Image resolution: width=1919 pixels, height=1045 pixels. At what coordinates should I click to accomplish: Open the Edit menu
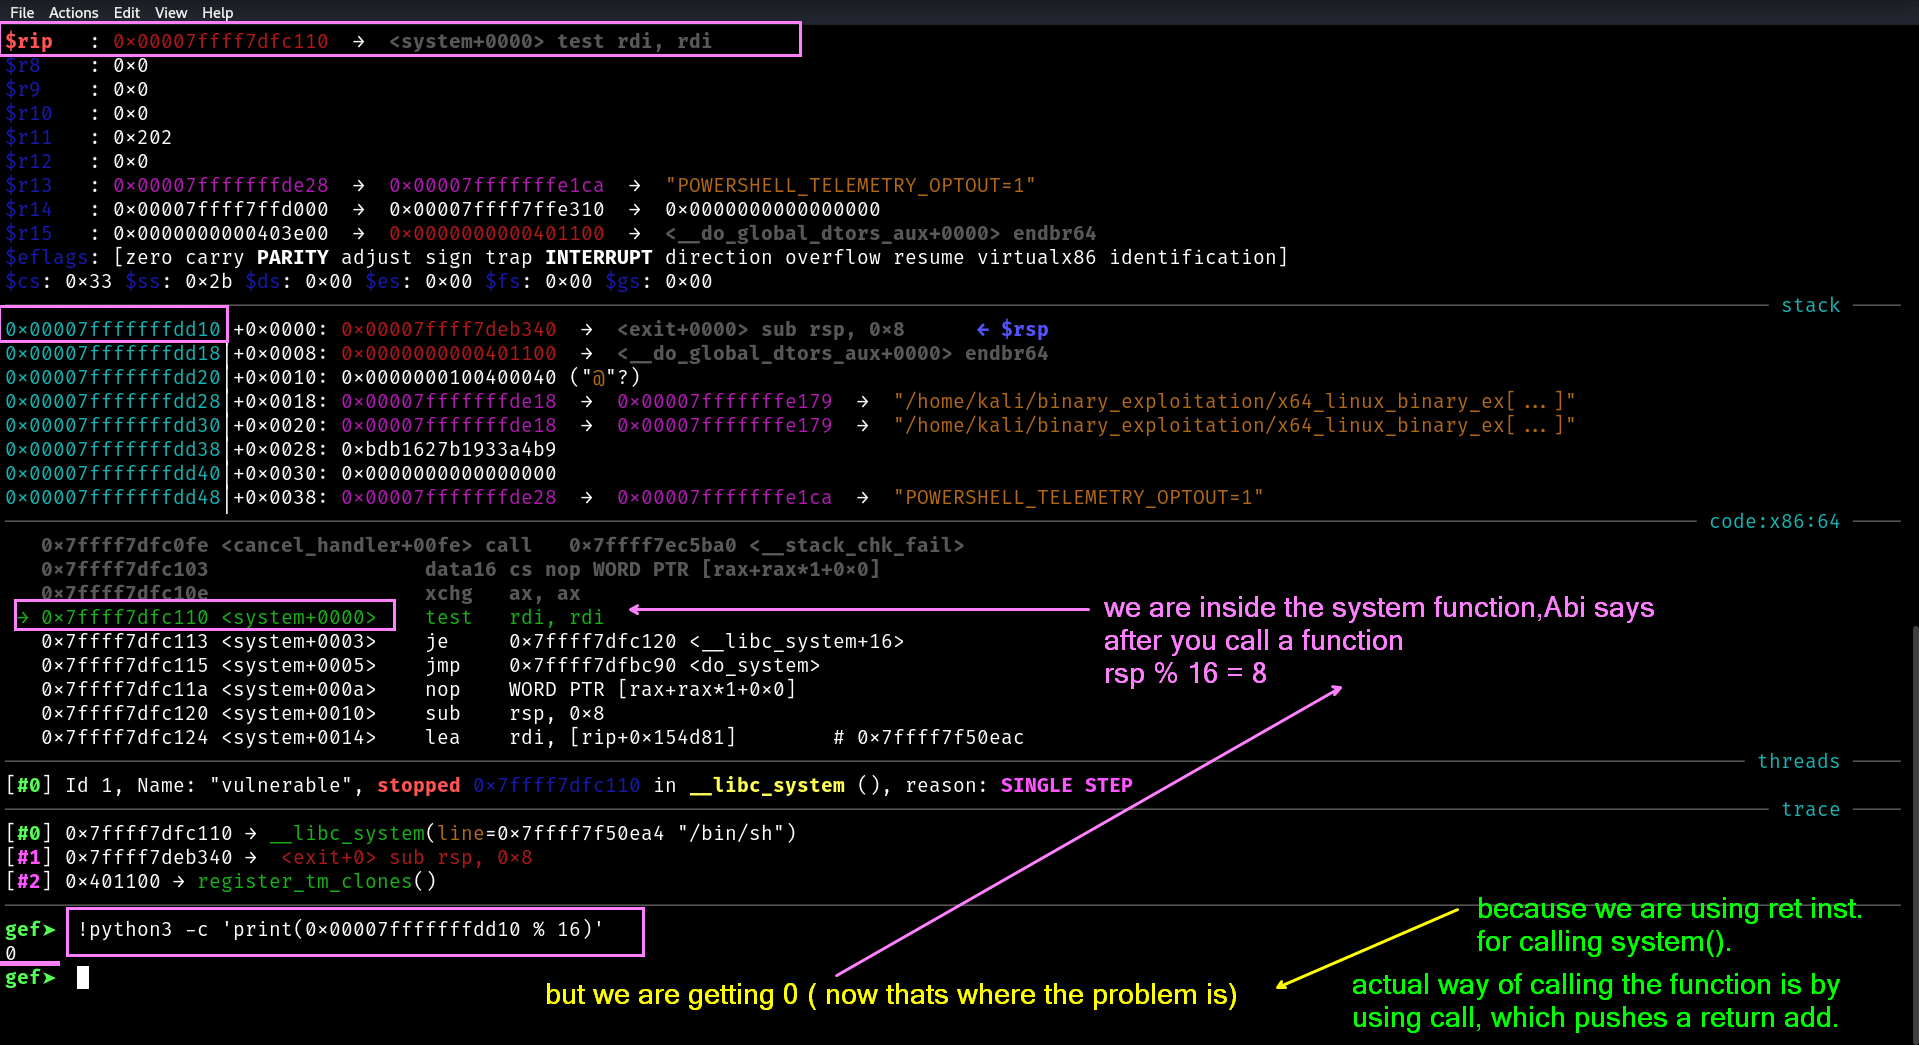127,12
